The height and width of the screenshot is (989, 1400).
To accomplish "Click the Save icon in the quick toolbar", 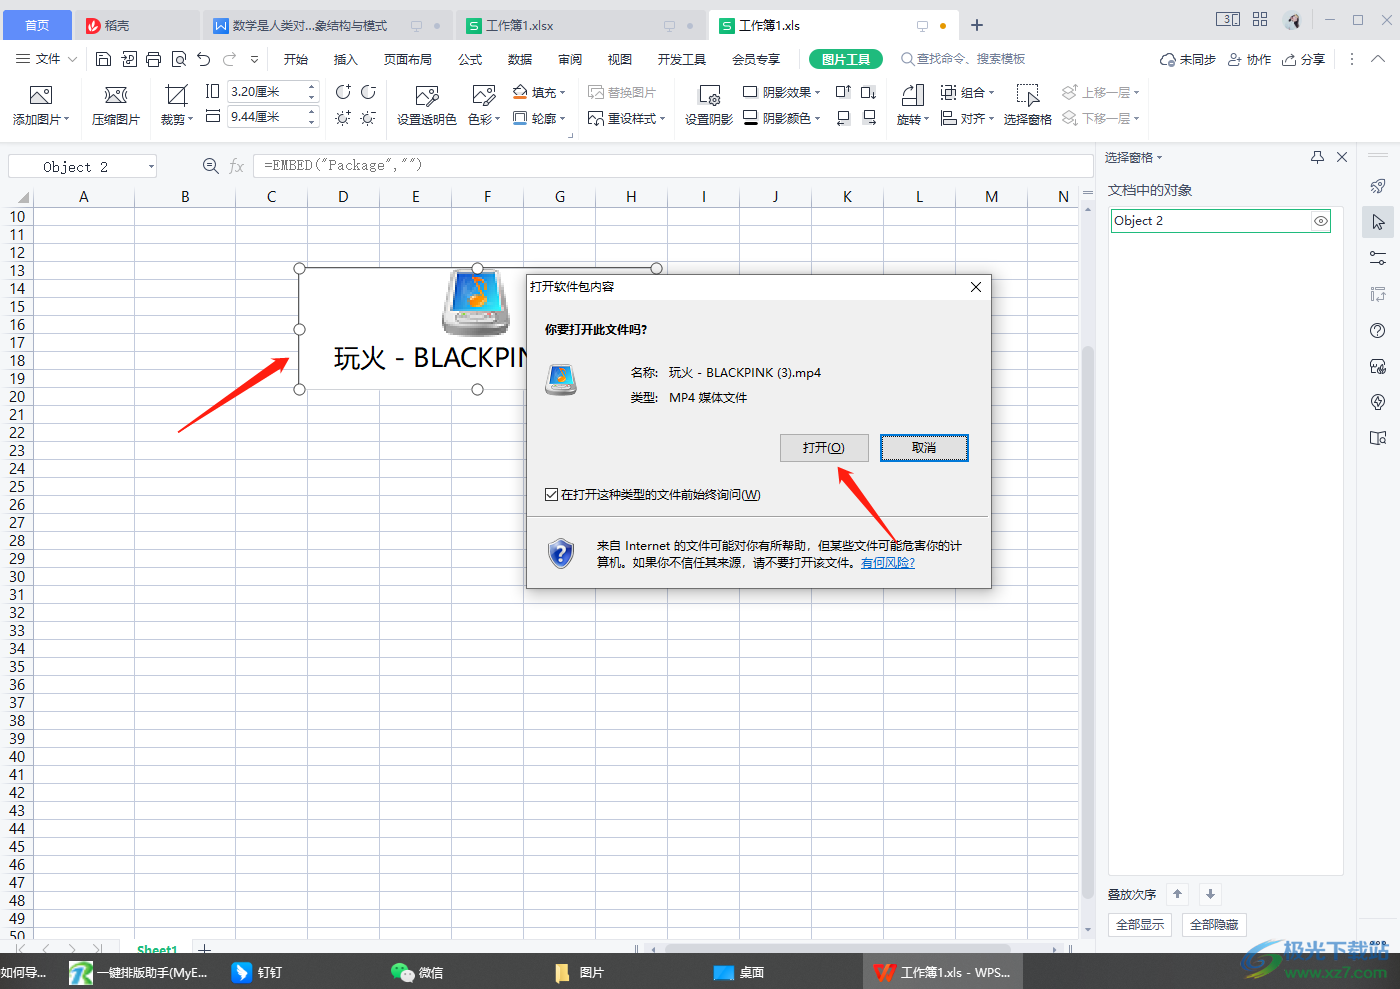I will pos(103,59).
